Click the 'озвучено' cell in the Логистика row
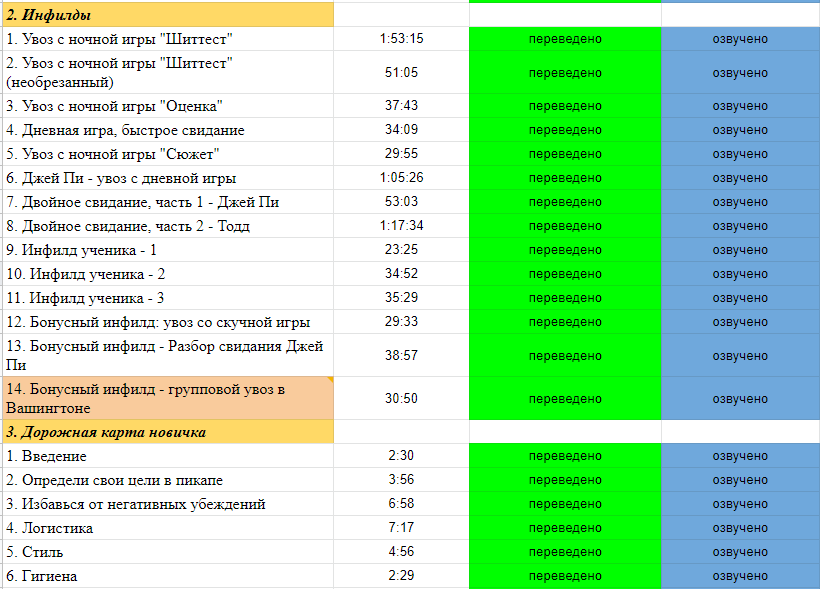Screen dimensions: 820x589 tap(740, 528)
